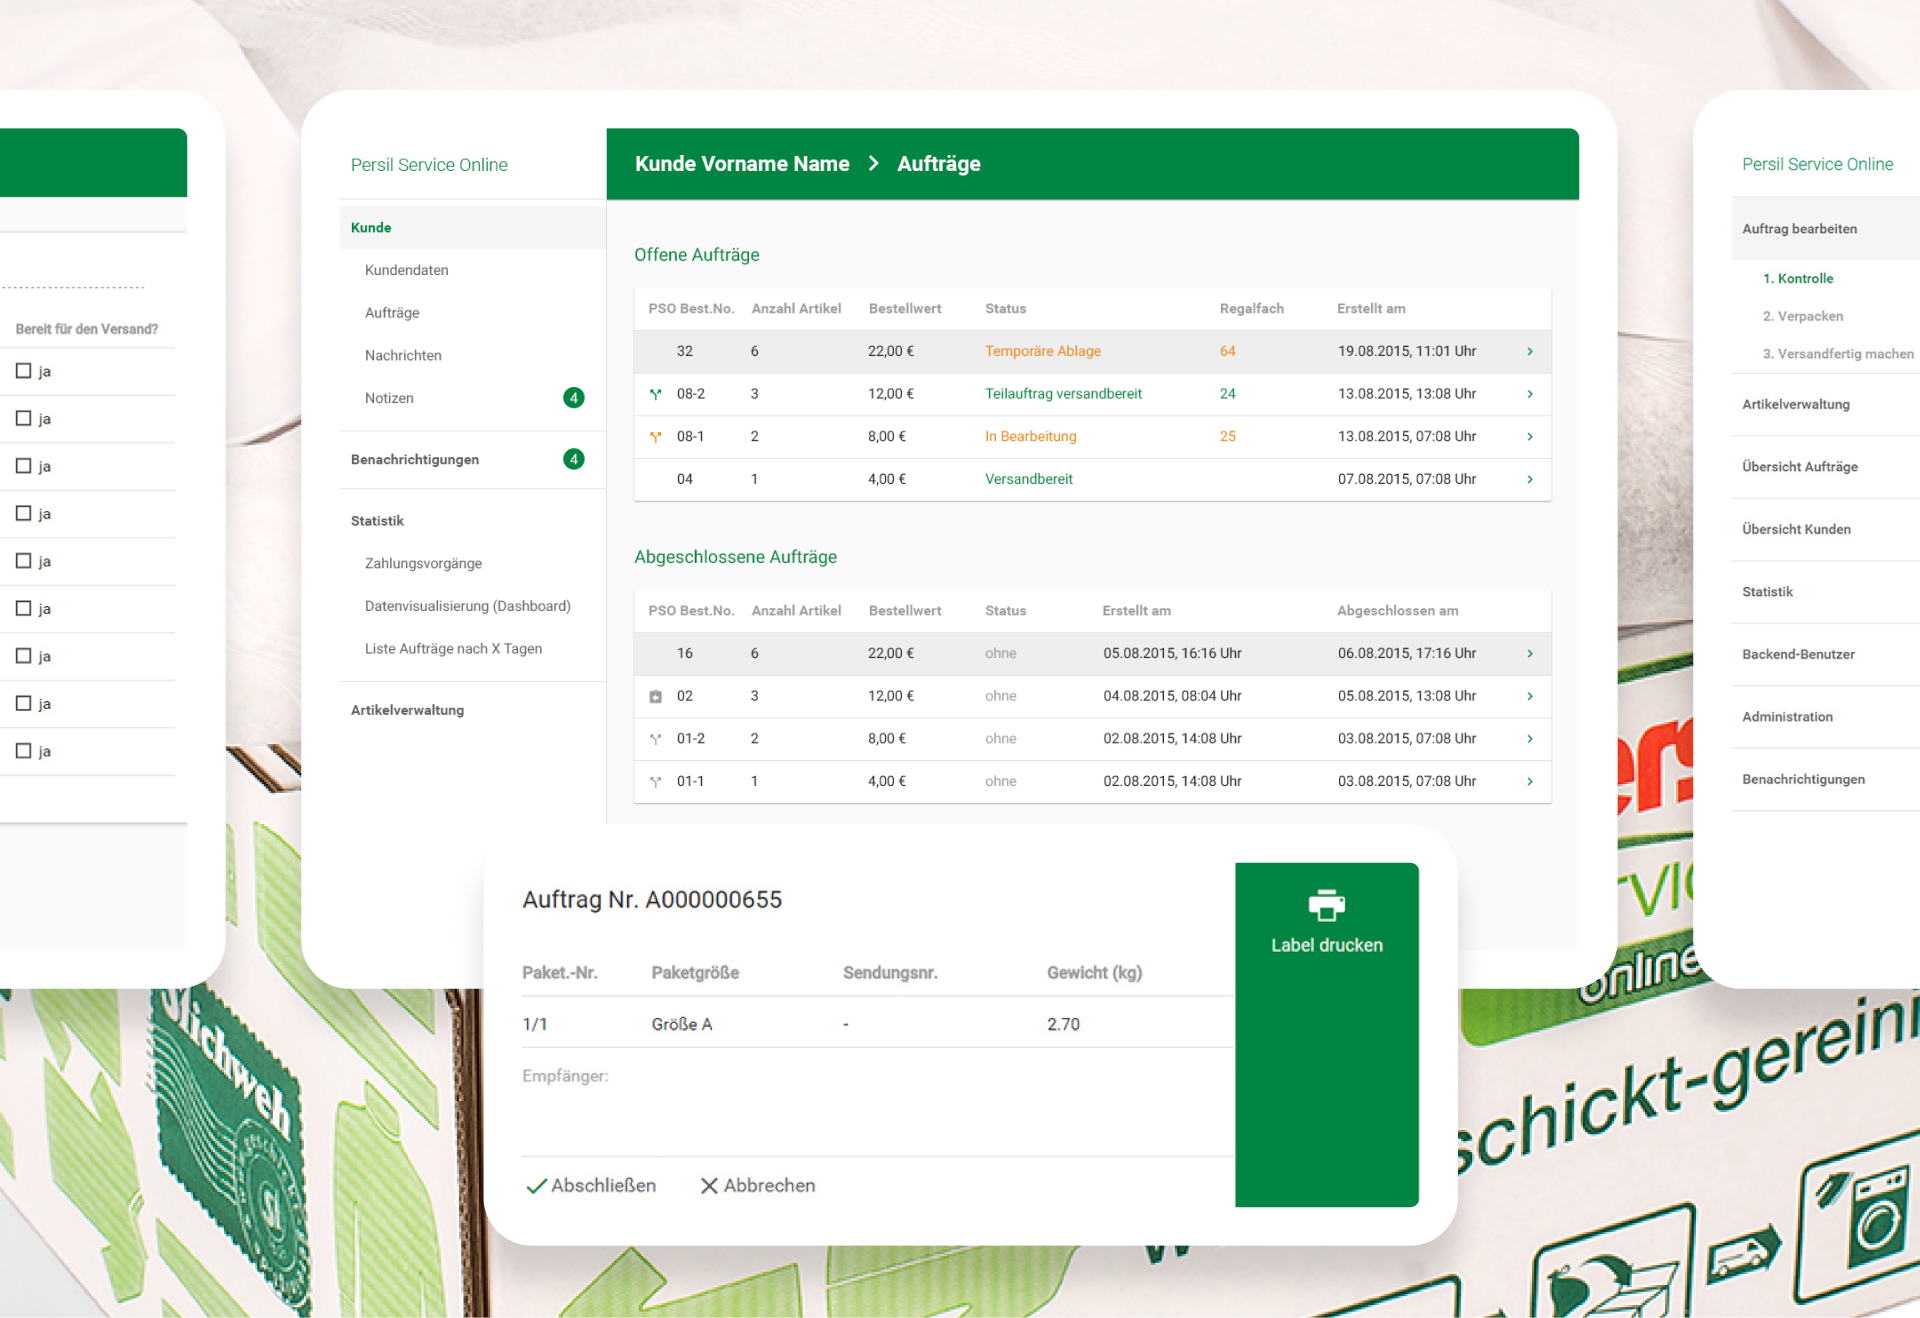The height and width of the screenshot is (1318, 1920).
Task: Click the Empfänger field in Auftrag A000000655
Action: point(800,1105)
